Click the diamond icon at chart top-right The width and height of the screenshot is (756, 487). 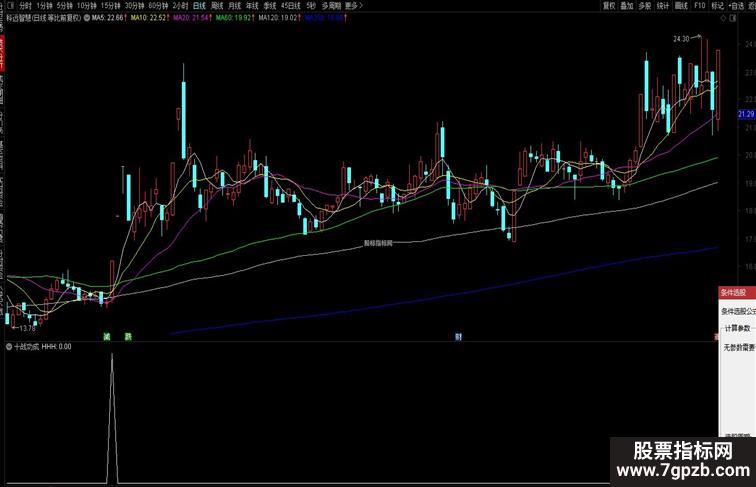[723, 18]
